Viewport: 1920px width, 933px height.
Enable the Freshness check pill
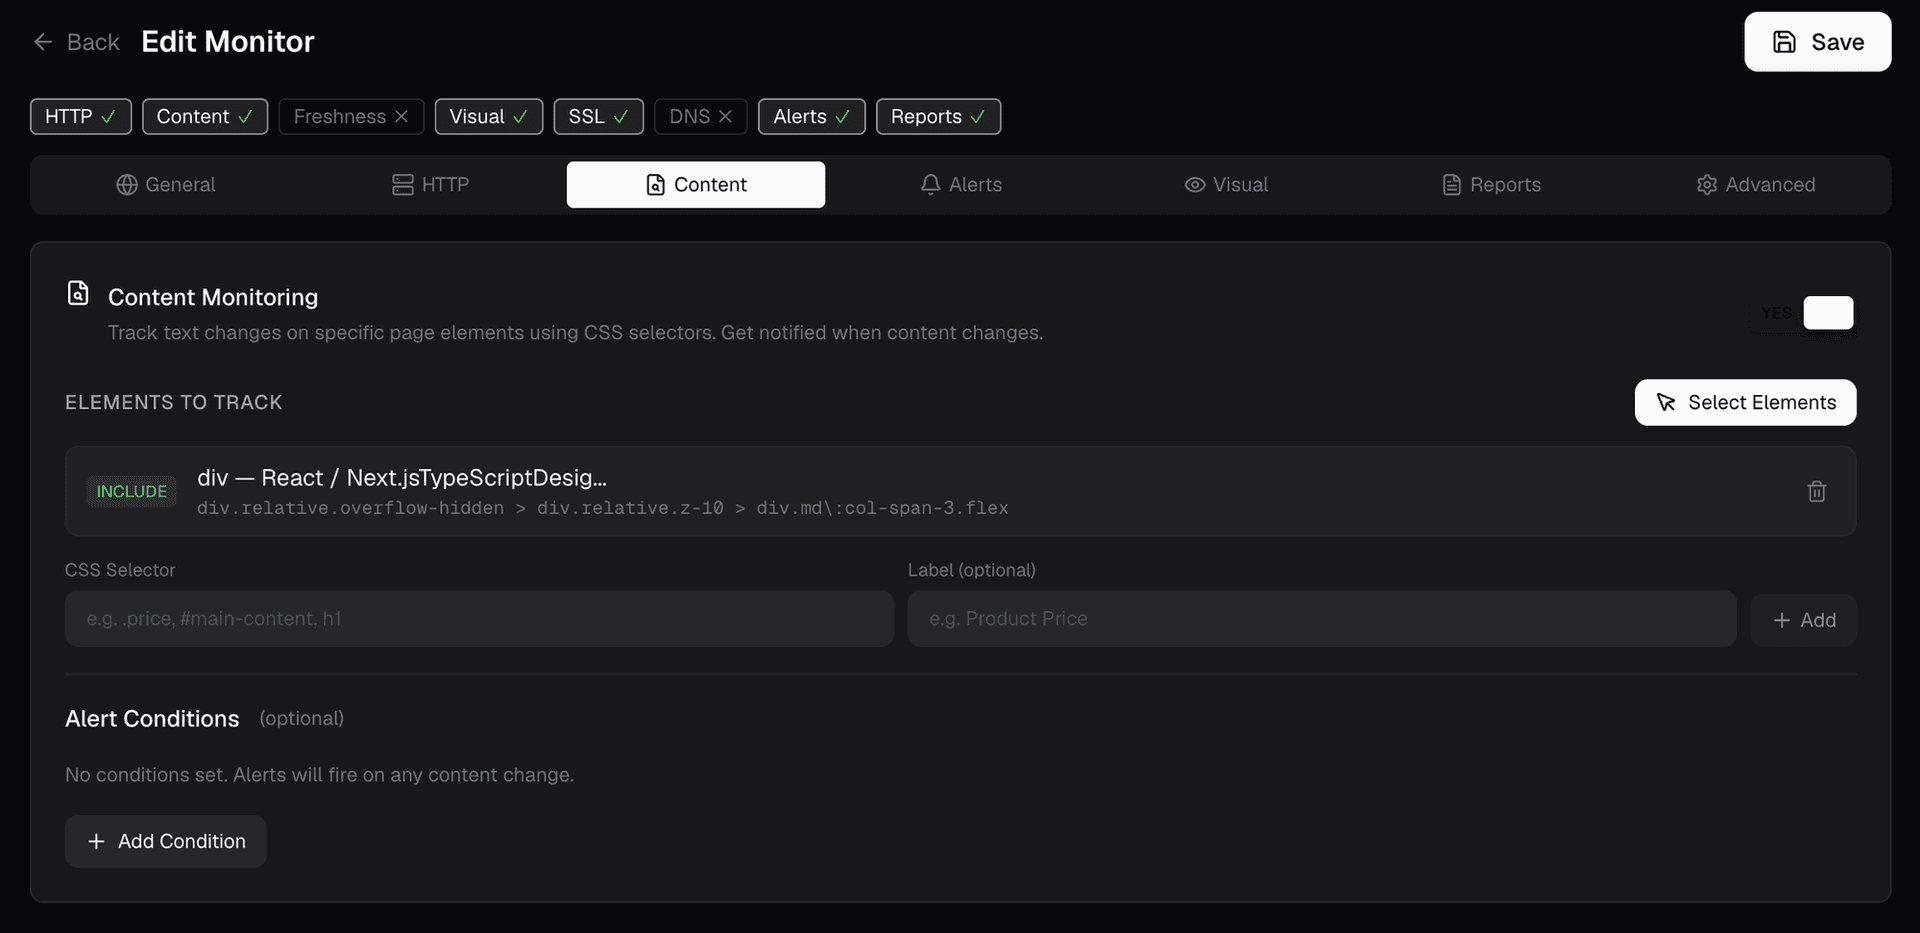(x=350, y=116)
